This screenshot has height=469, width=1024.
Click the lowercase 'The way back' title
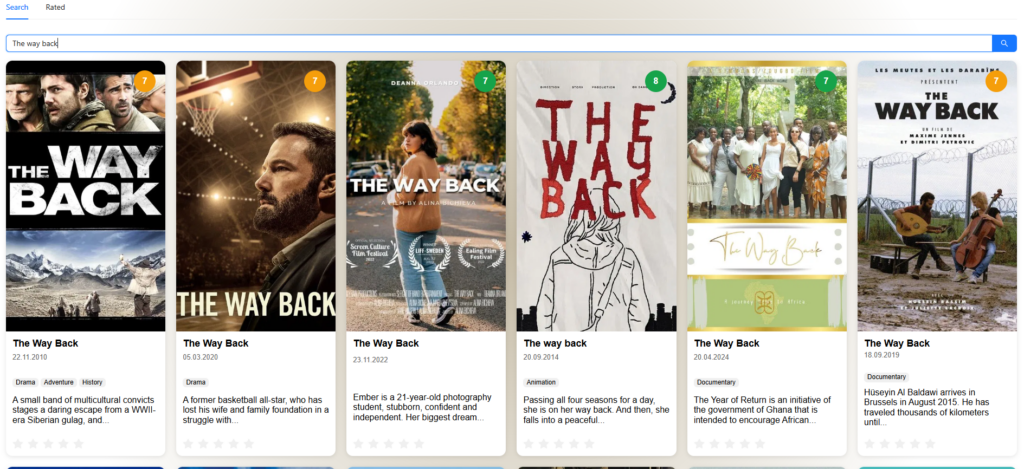point(555,343)
